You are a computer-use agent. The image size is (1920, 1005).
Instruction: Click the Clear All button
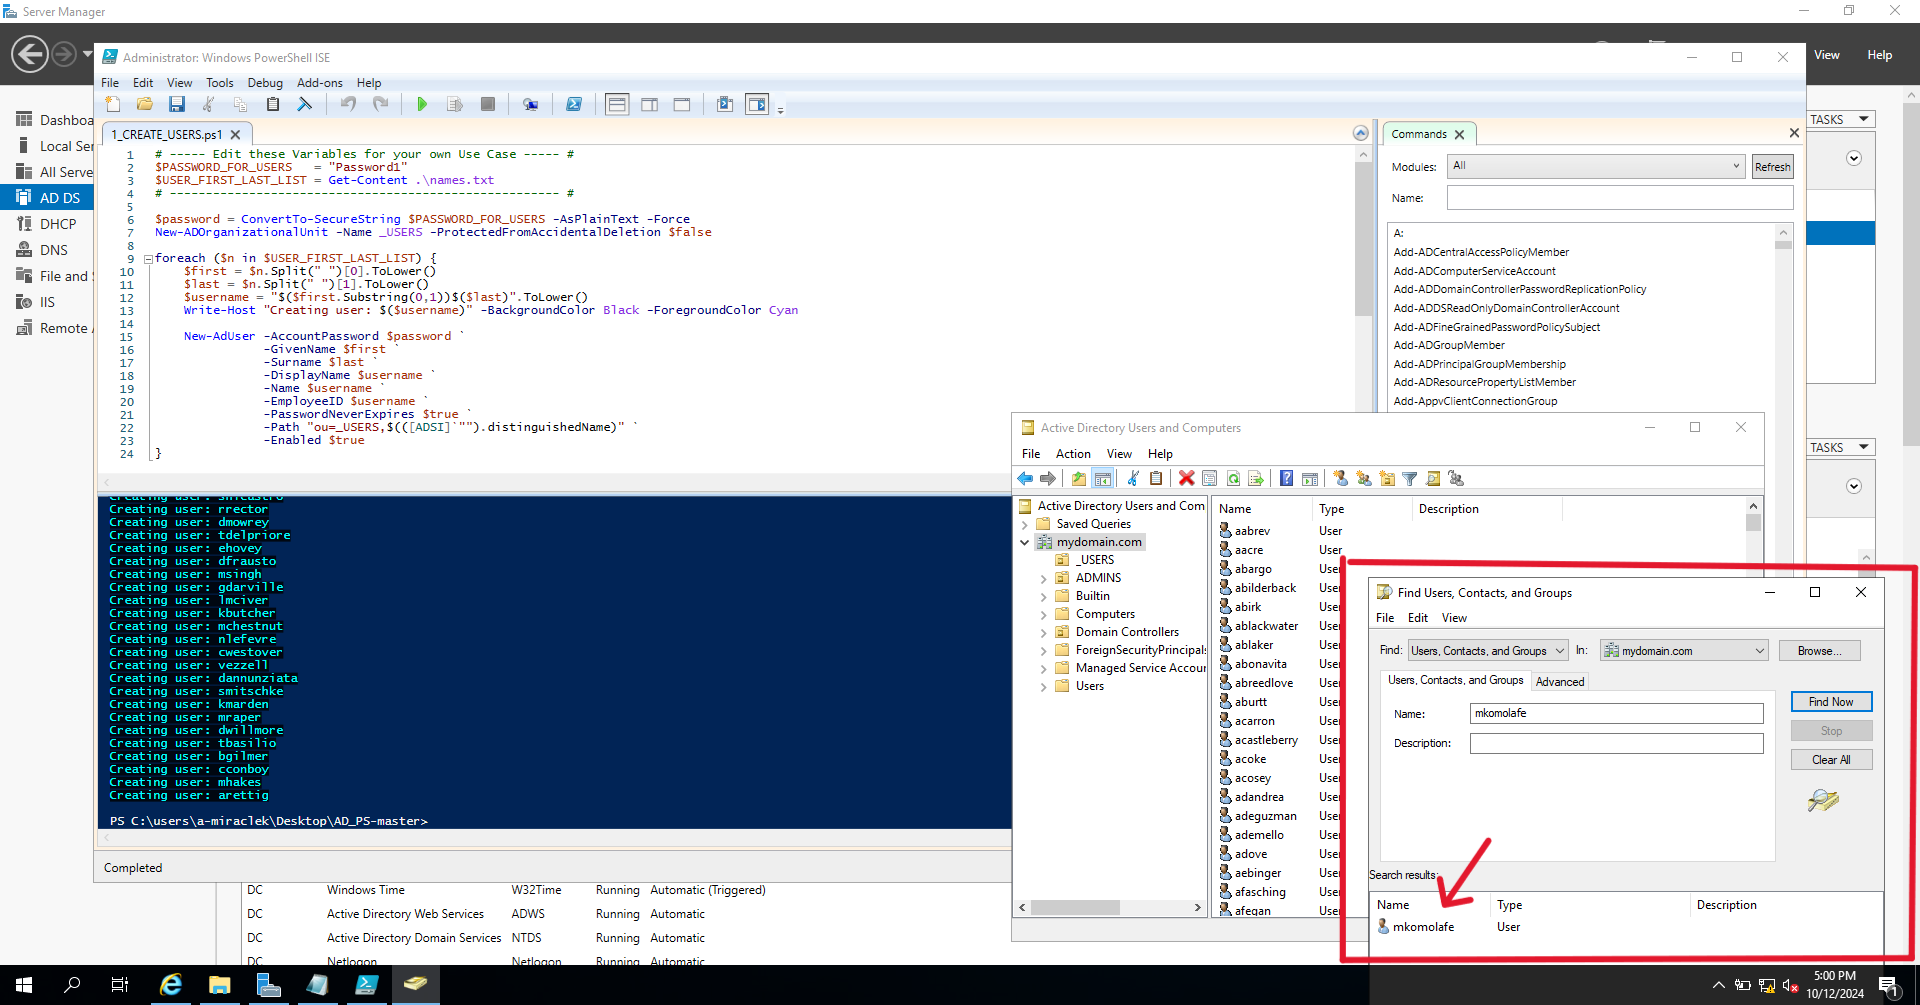(x=1831, y=759)
